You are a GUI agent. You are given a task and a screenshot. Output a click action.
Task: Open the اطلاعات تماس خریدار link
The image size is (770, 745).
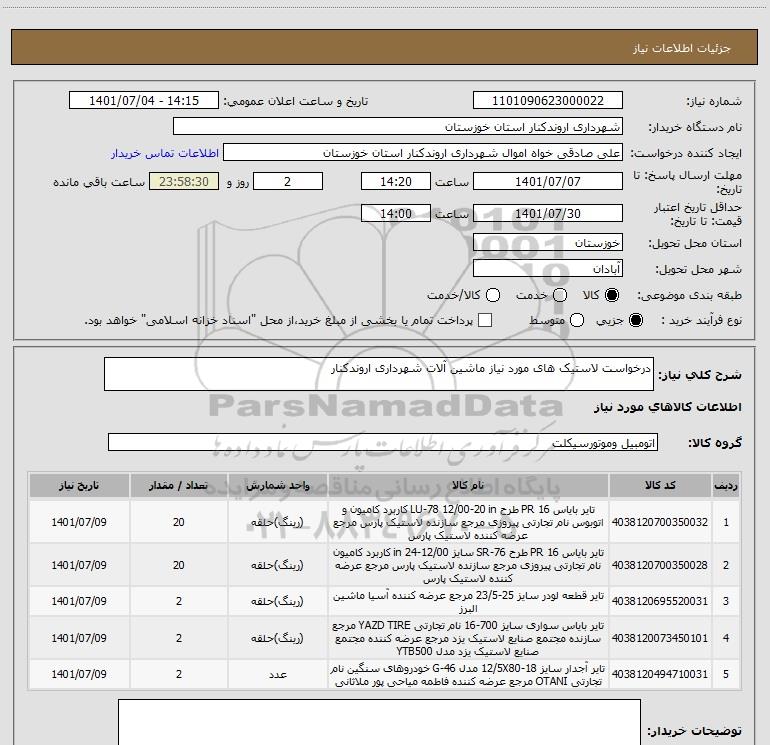pos(165,153)
